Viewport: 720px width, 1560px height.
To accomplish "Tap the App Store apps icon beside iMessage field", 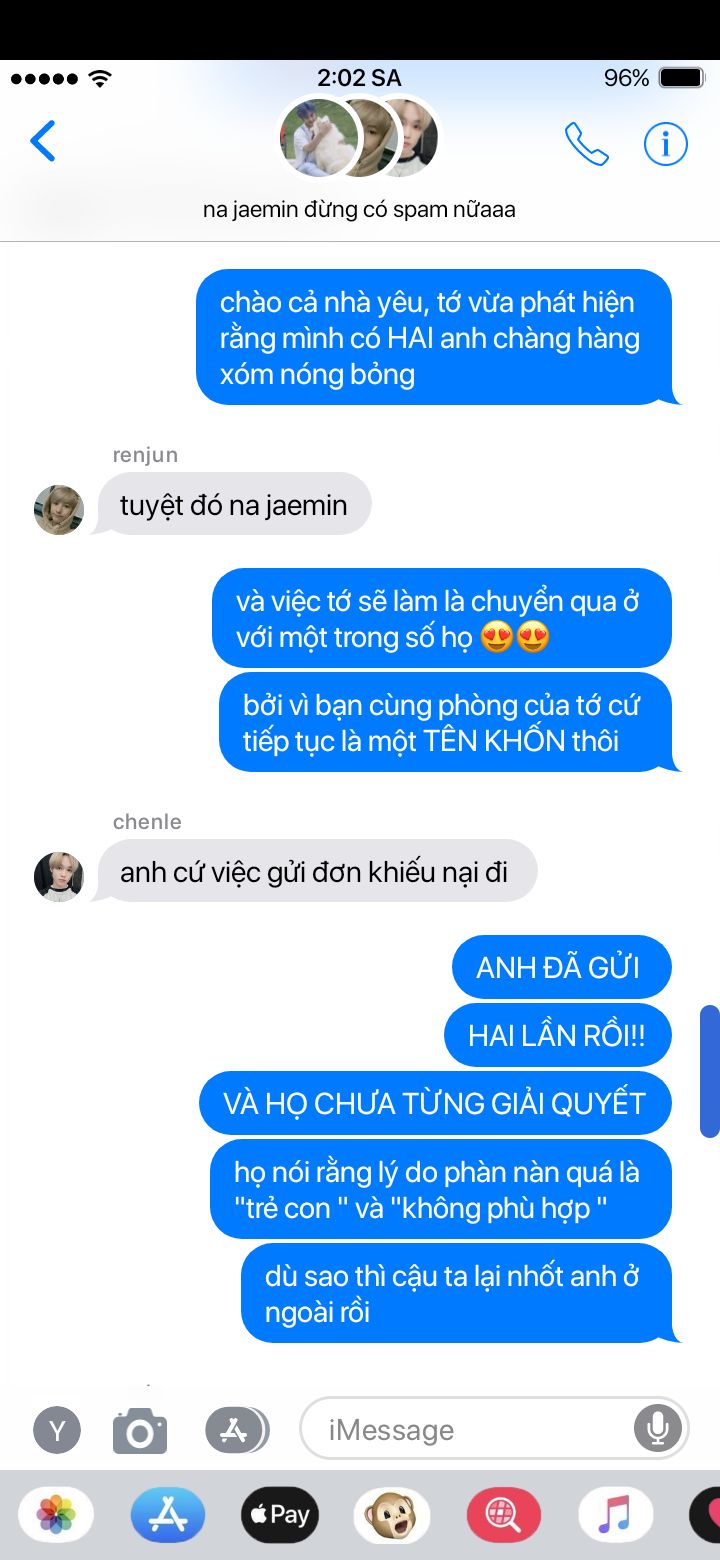I will click(x=237, y=1430).
